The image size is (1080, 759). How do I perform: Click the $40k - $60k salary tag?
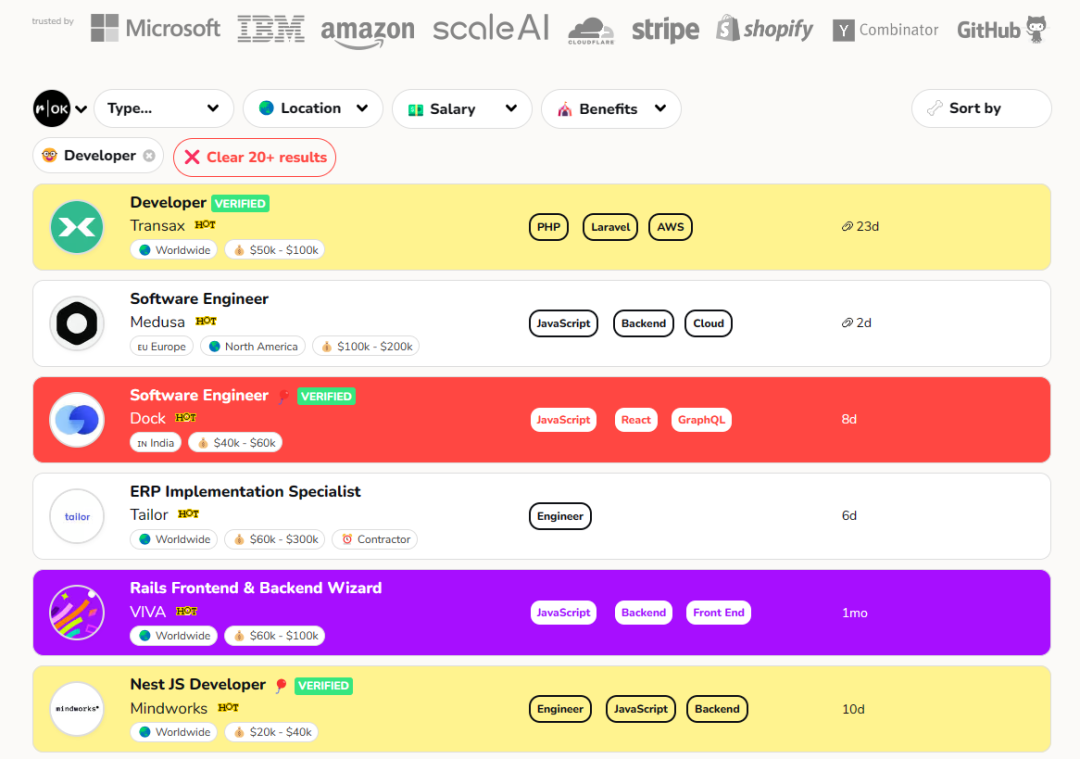[236, 443]
